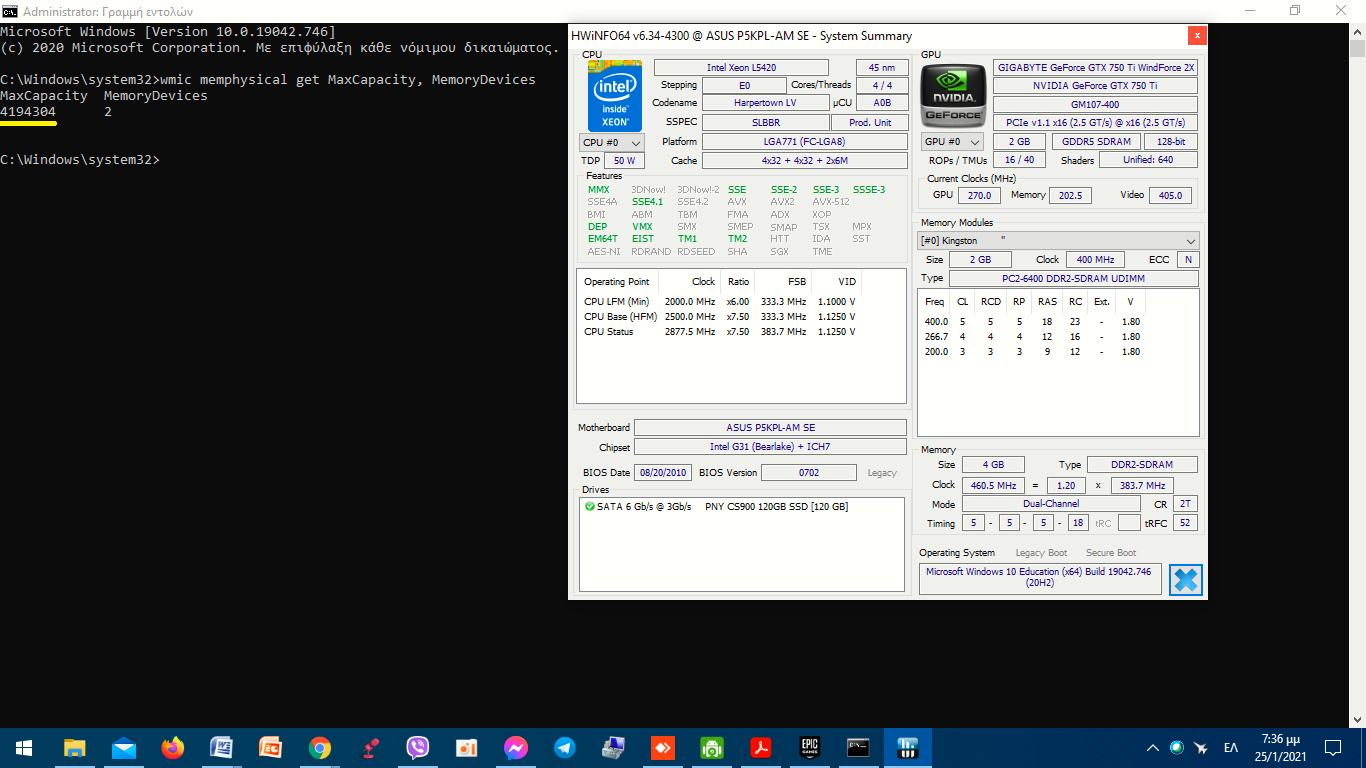The width and height of the screenshot is (1366, 768).
Task: Open the Windows Start menu
Action: (x=24, y=747)
